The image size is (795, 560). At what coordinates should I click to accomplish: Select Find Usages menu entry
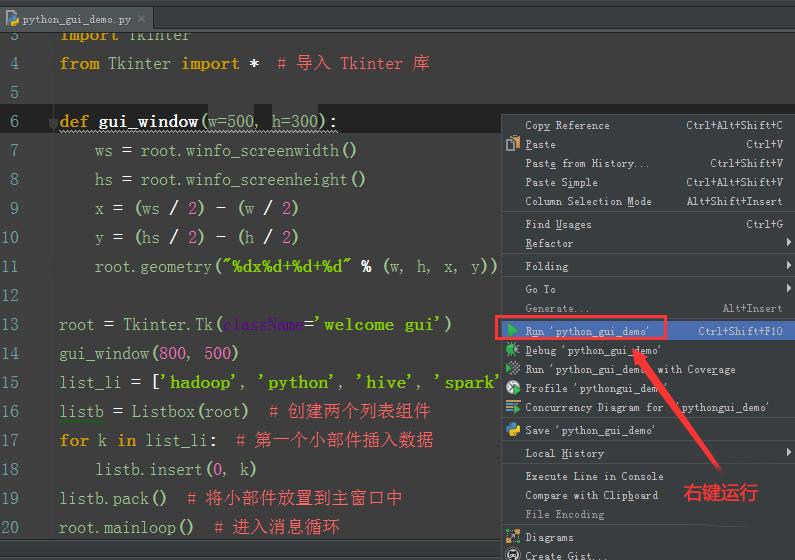point(558,224)
